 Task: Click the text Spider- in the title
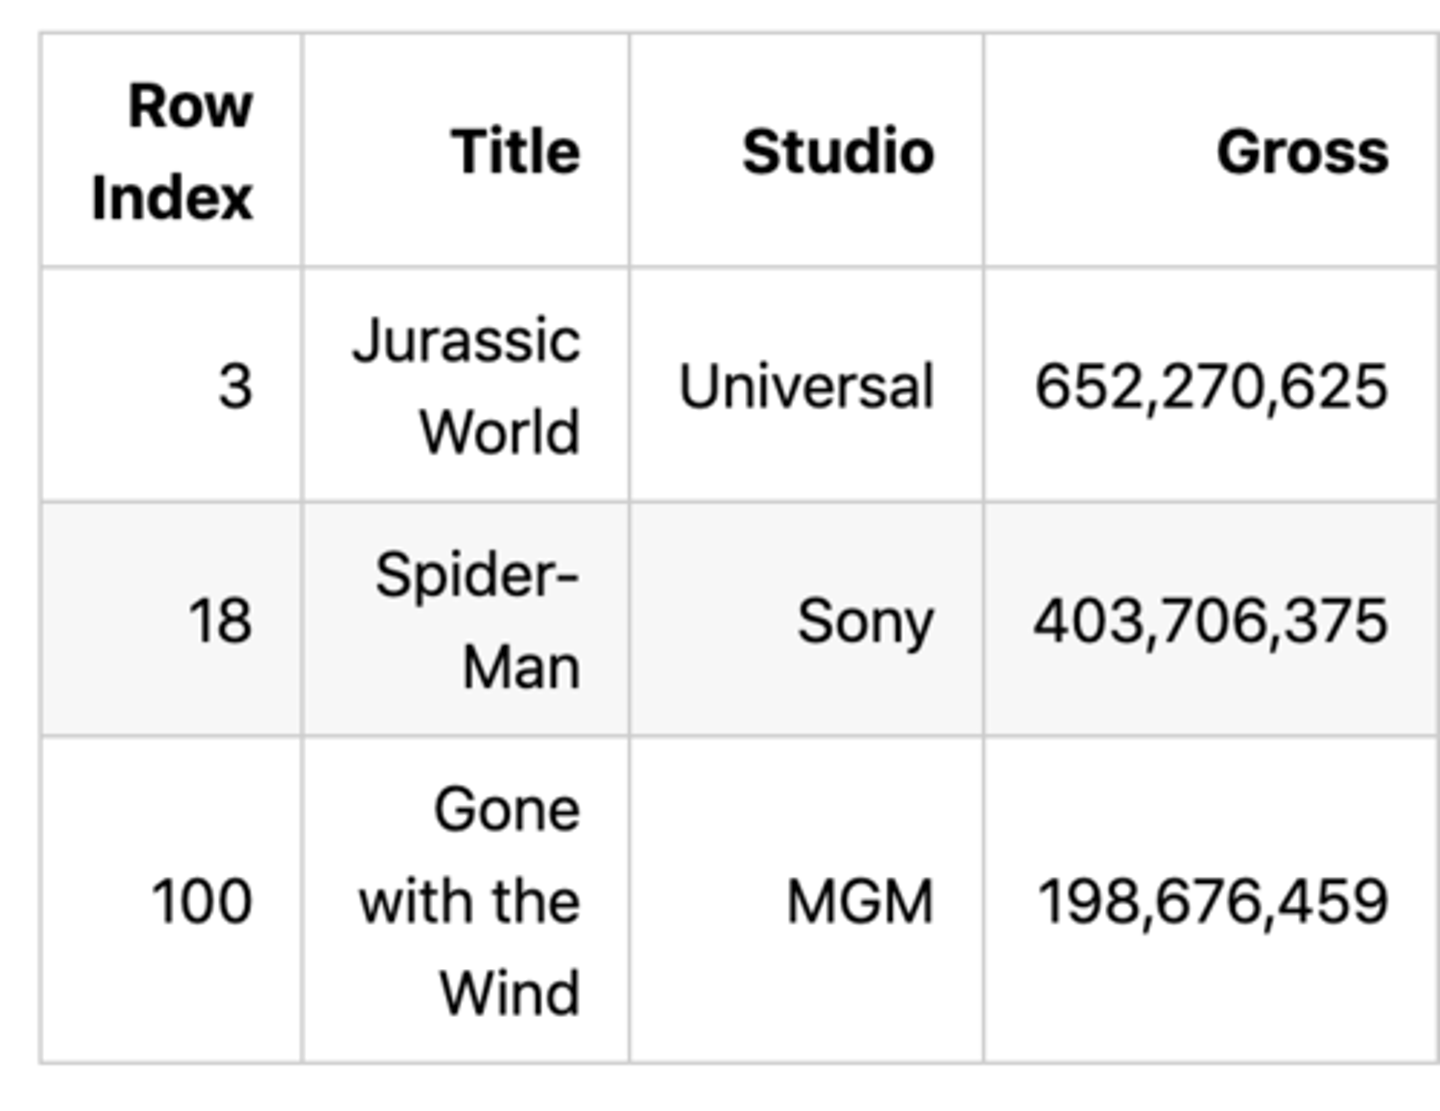pos(477,575)
